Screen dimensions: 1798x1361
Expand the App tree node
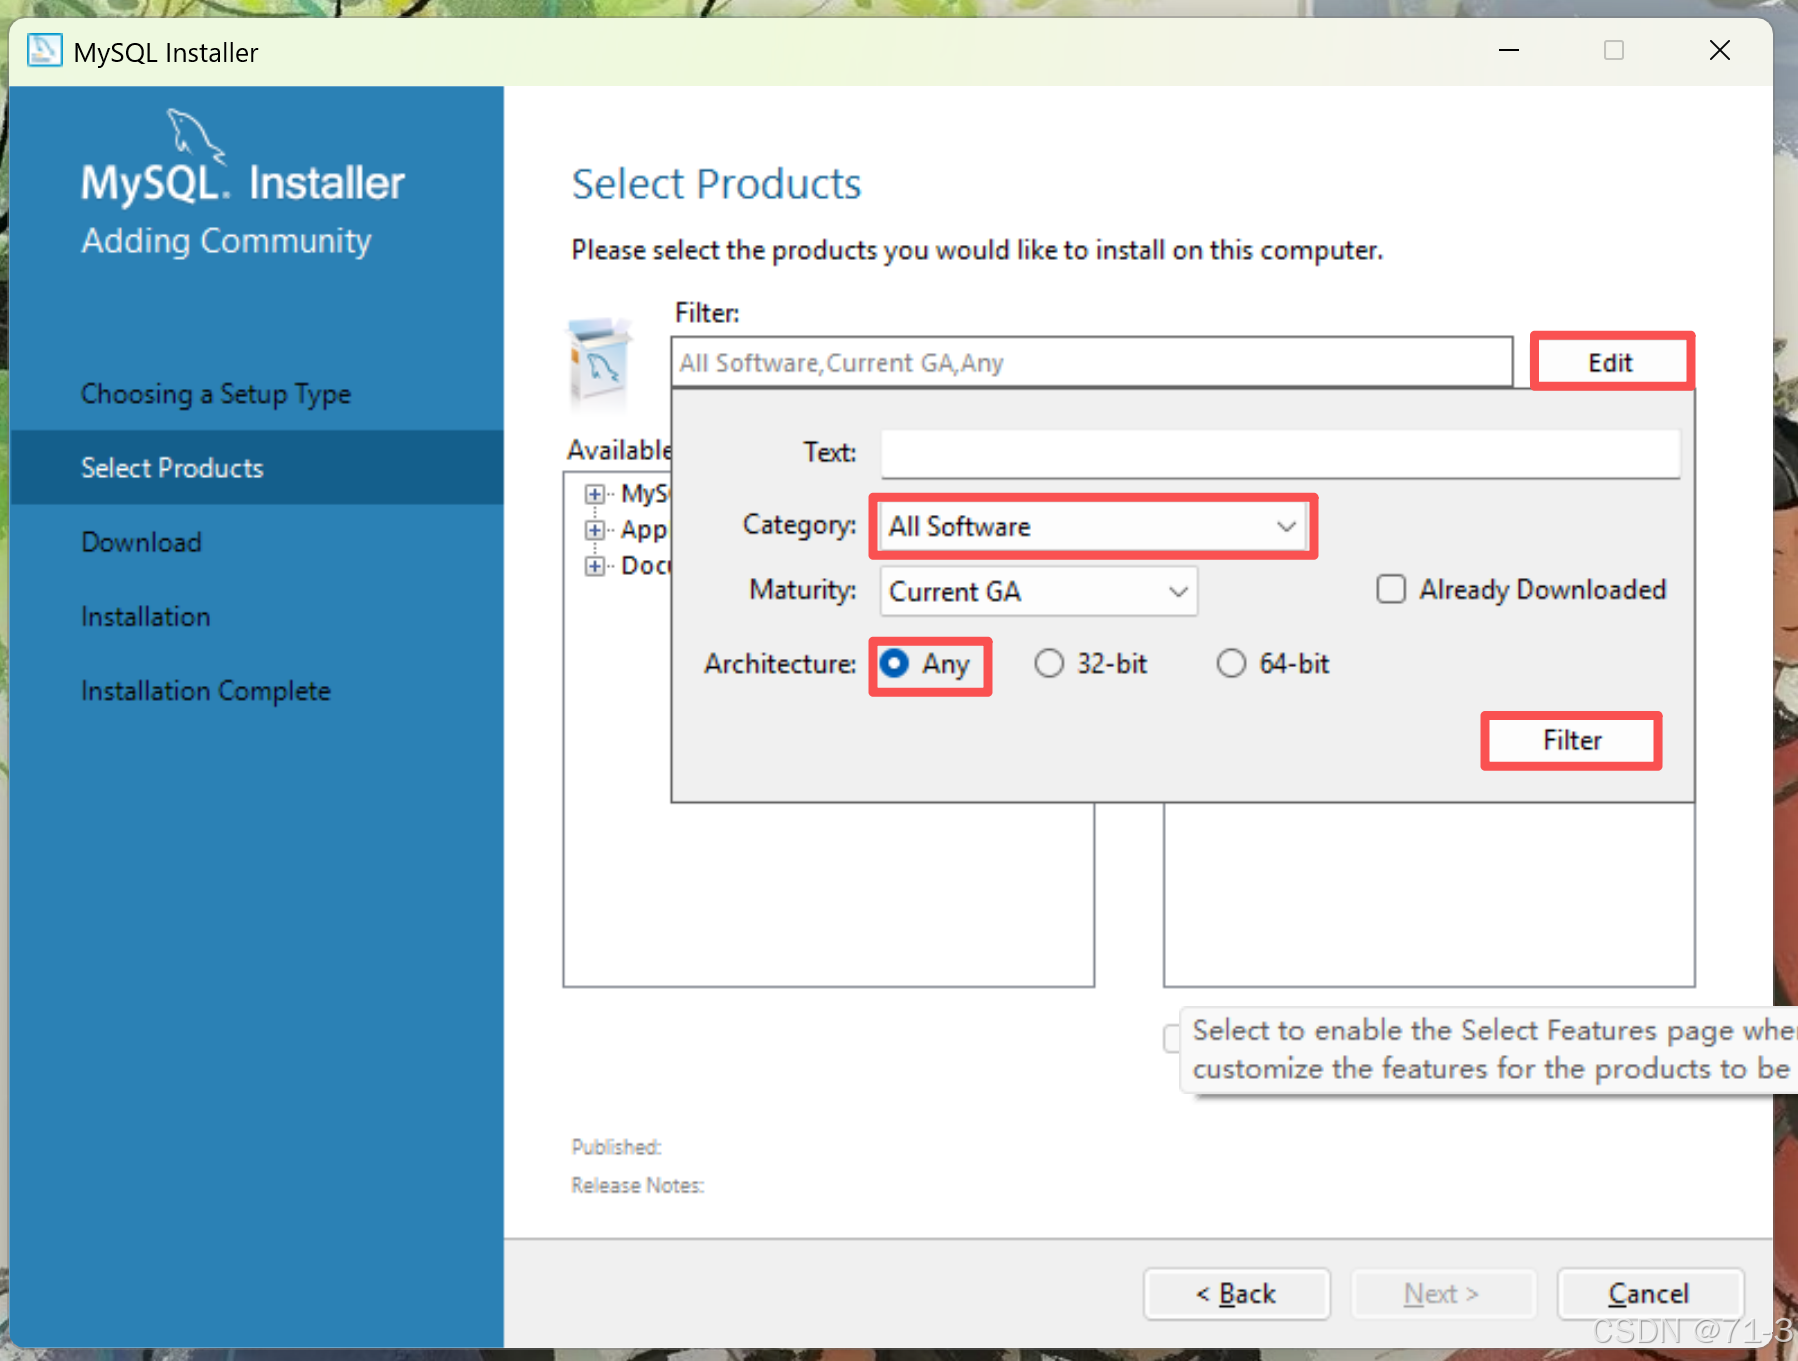tap(595, 530)
